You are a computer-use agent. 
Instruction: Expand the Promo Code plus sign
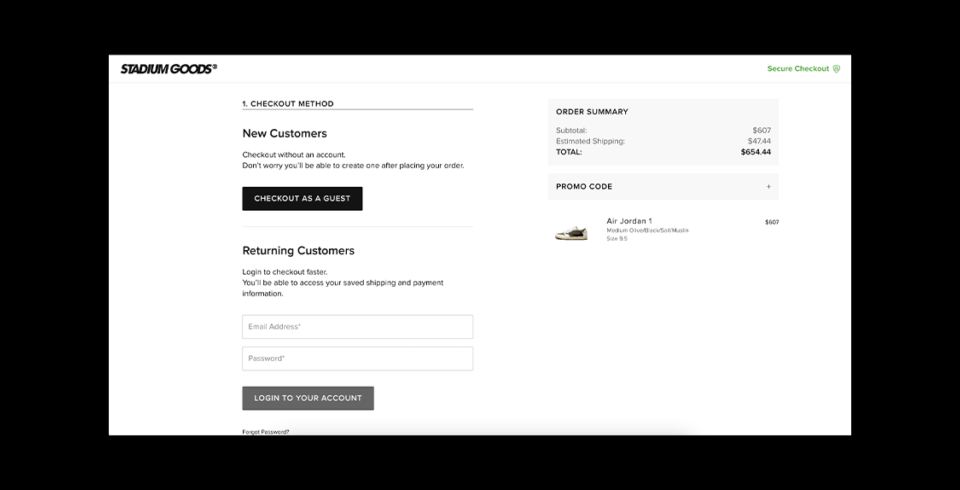pos(769,187)
